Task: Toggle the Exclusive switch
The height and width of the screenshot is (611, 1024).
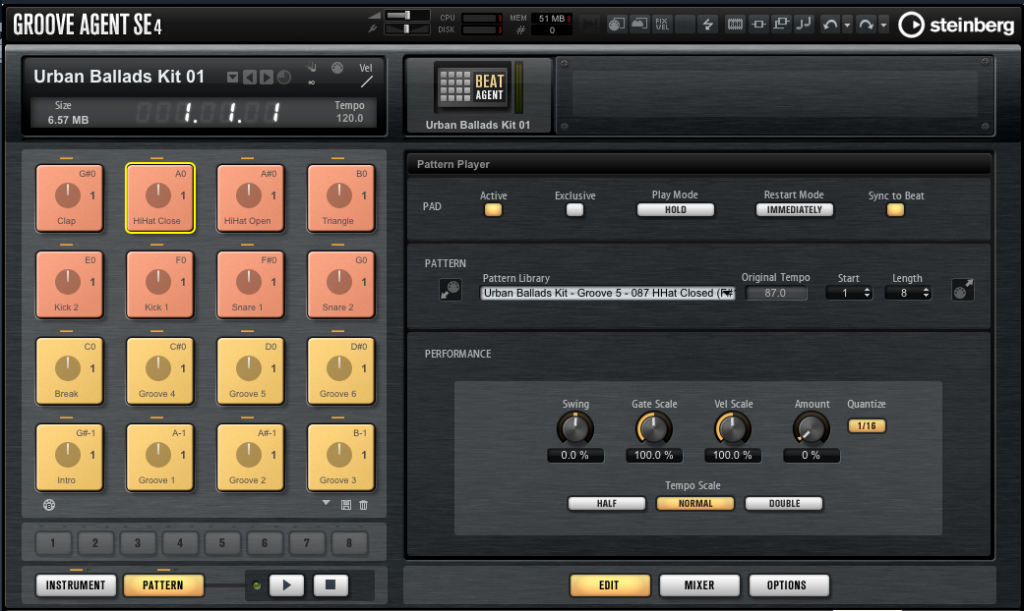Action: pos(575,210)
